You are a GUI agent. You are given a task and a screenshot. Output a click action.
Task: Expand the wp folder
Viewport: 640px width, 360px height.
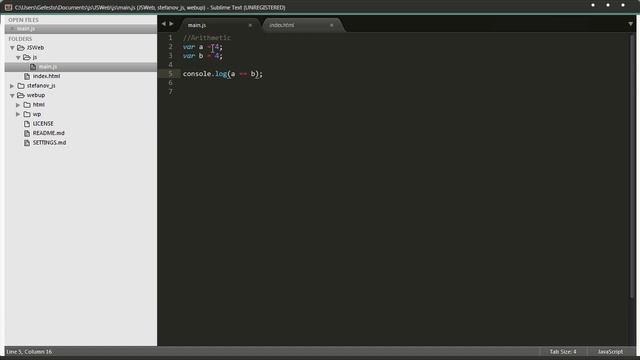pos(18,114)
